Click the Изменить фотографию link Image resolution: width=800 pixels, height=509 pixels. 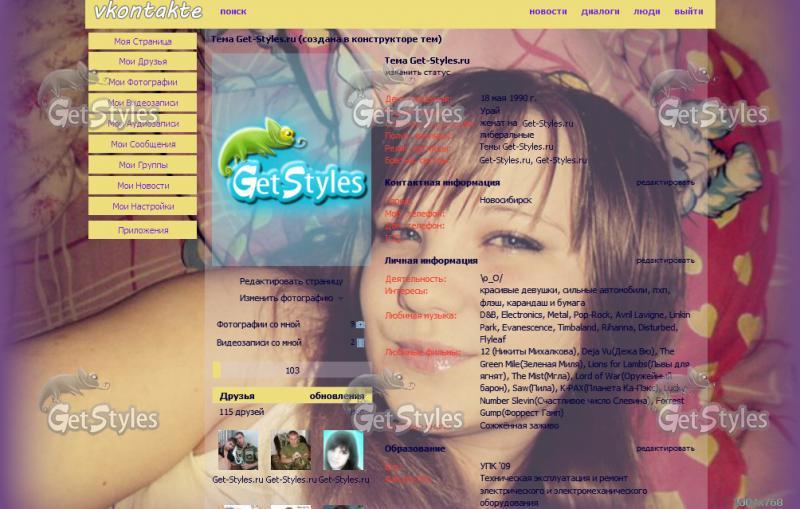[x=286, y=298]
